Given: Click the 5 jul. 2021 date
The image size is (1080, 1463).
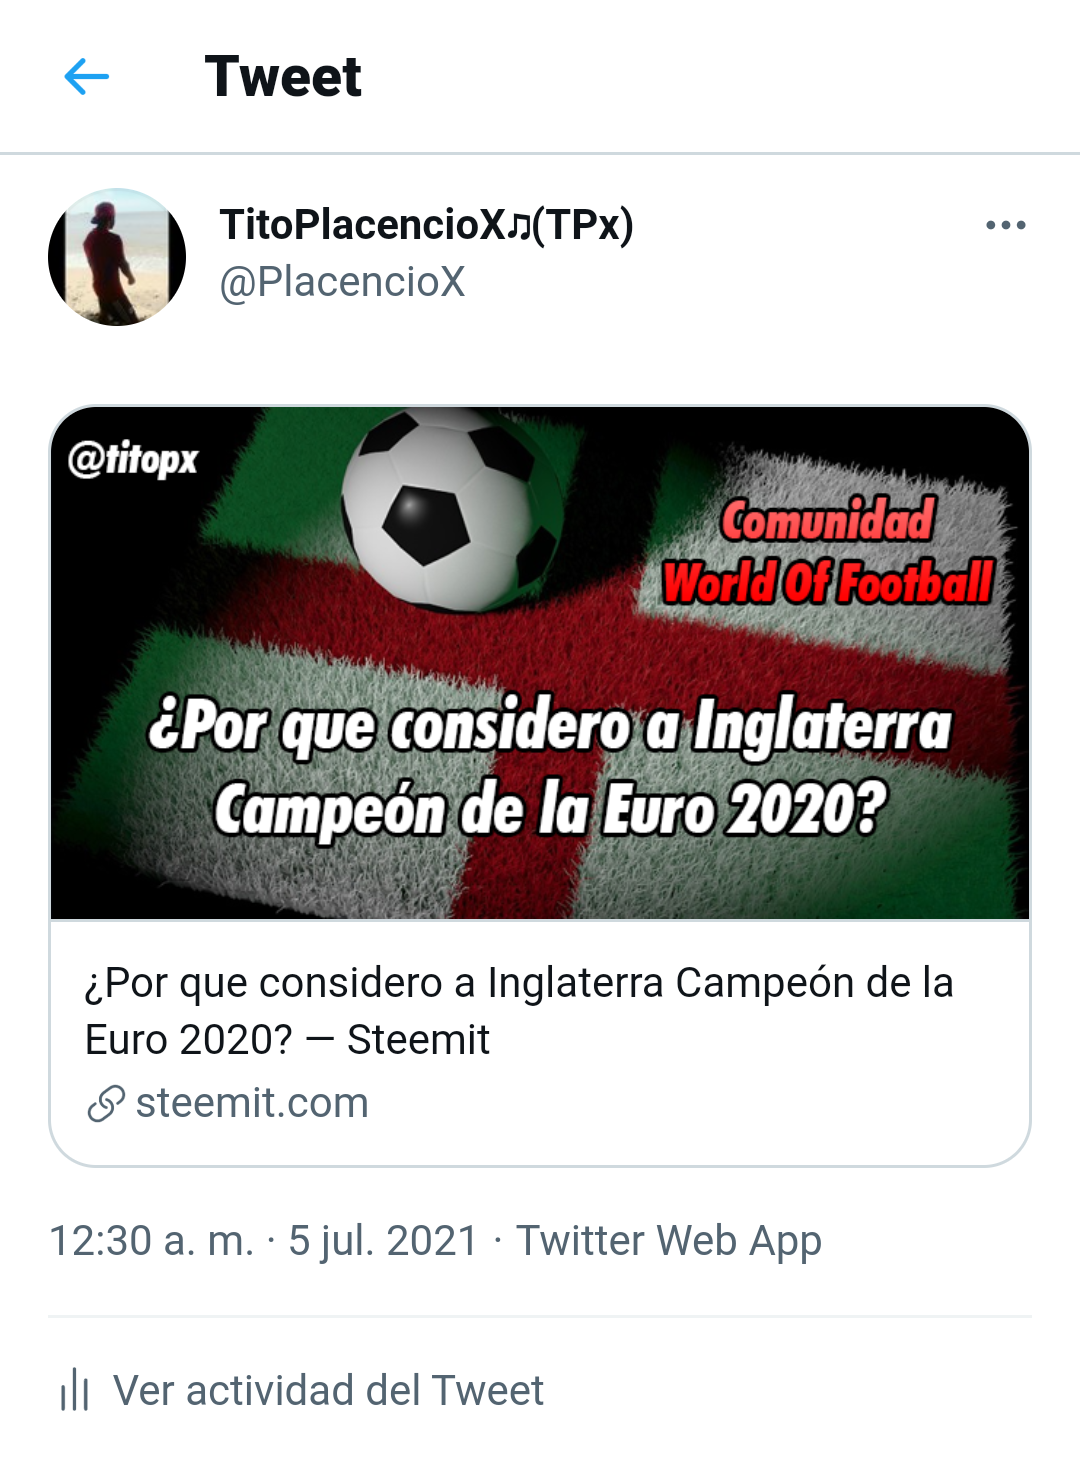Looking at the screenshot, I should (383, 1241).
